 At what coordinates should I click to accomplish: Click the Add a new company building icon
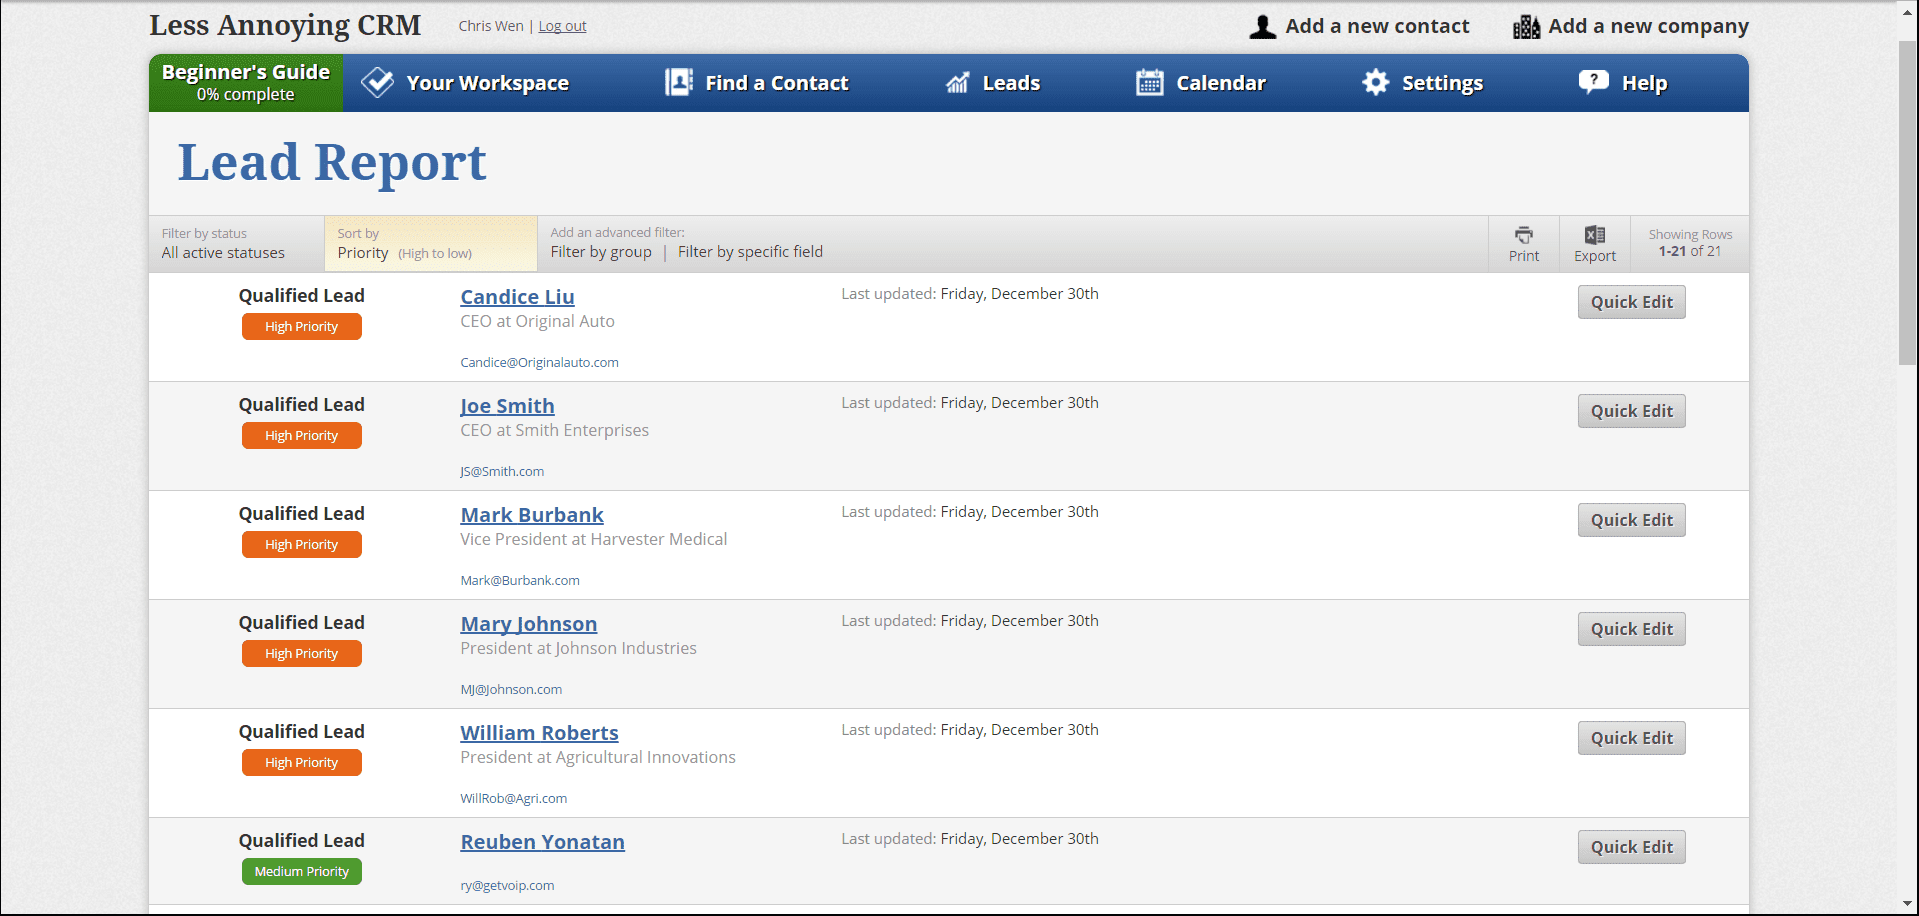[1526, 27]
